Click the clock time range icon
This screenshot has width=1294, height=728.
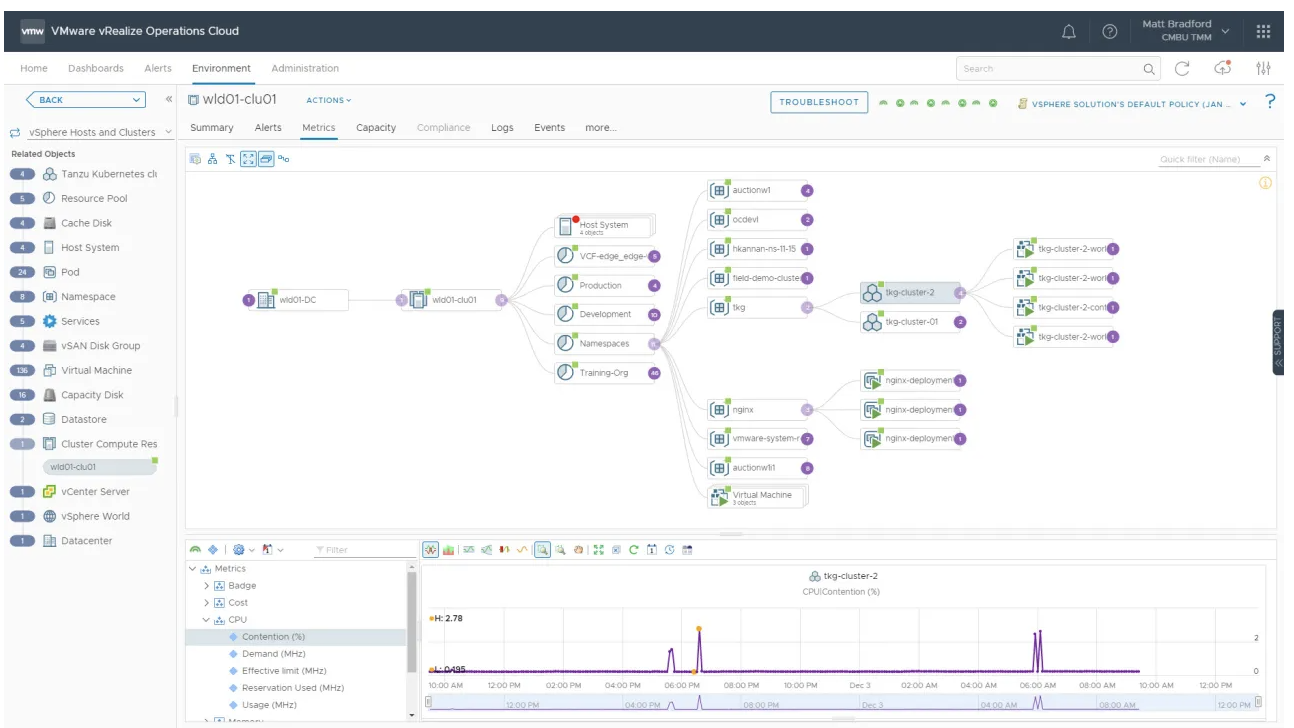tap(670, 550)
